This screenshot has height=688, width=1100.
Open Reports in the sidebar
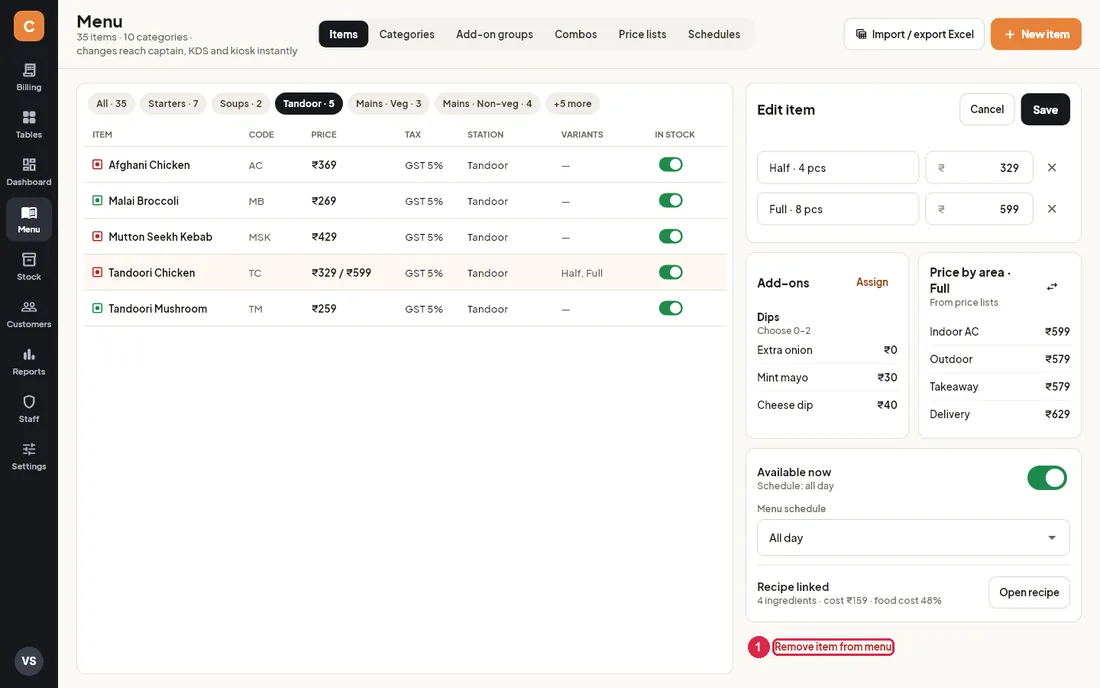[29, 361]
